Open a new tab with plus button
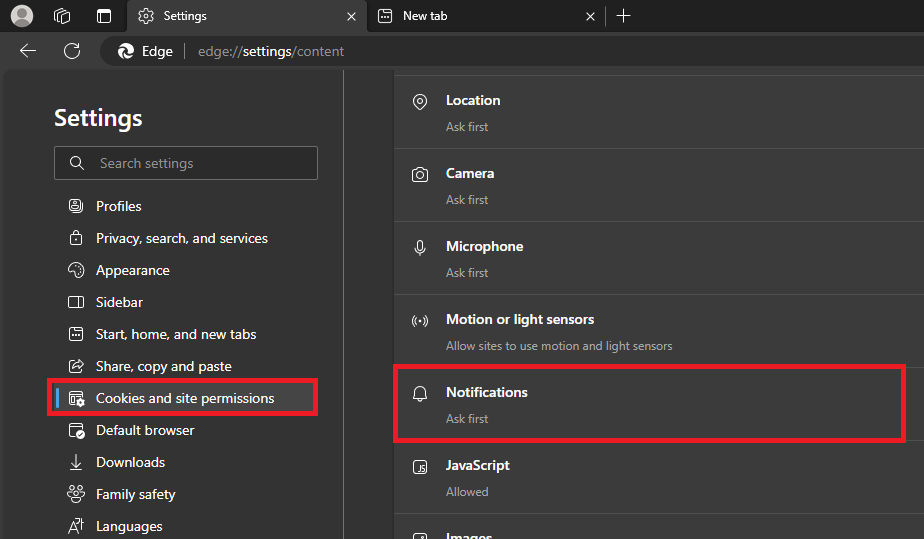Screen dimensions: 924x539 tap(623, 16)
